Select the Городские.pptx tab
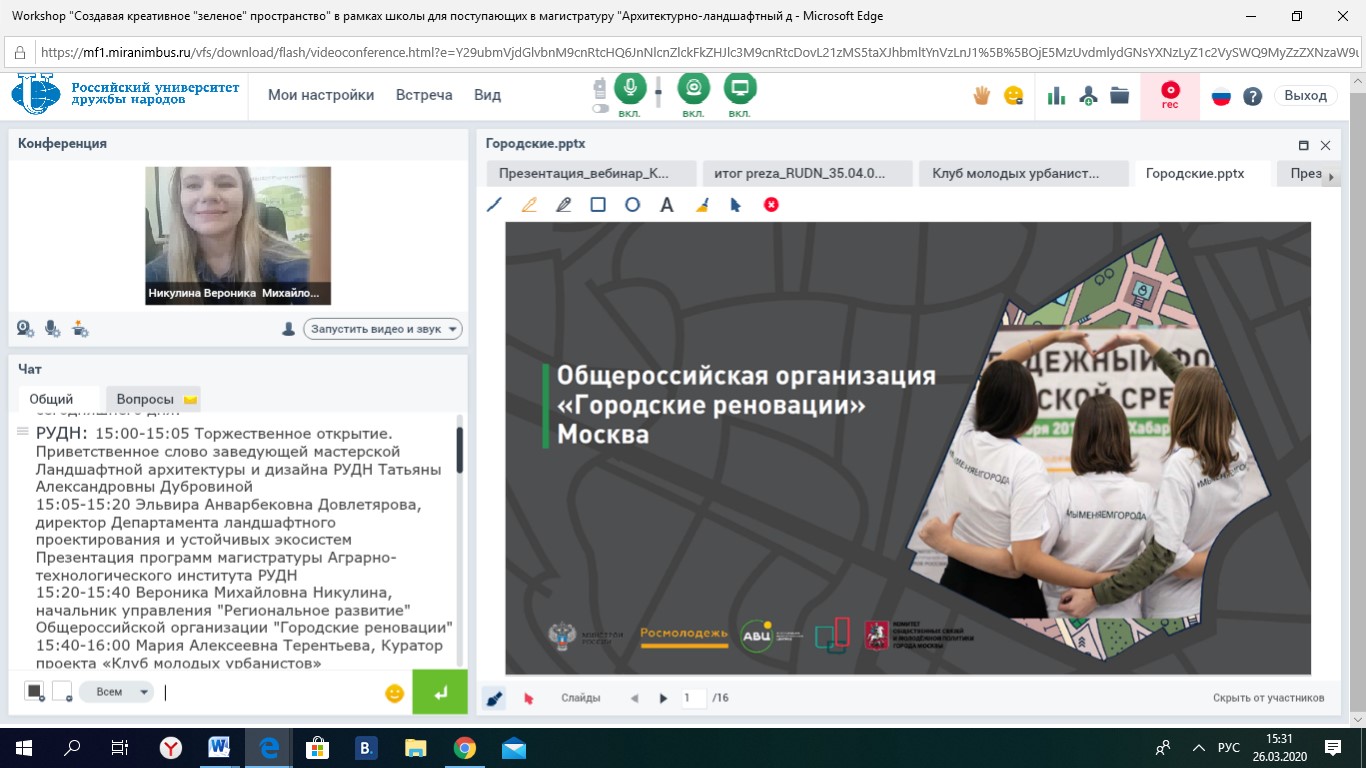Viewport: 1366px width, 768px height. click(1203, 173)
